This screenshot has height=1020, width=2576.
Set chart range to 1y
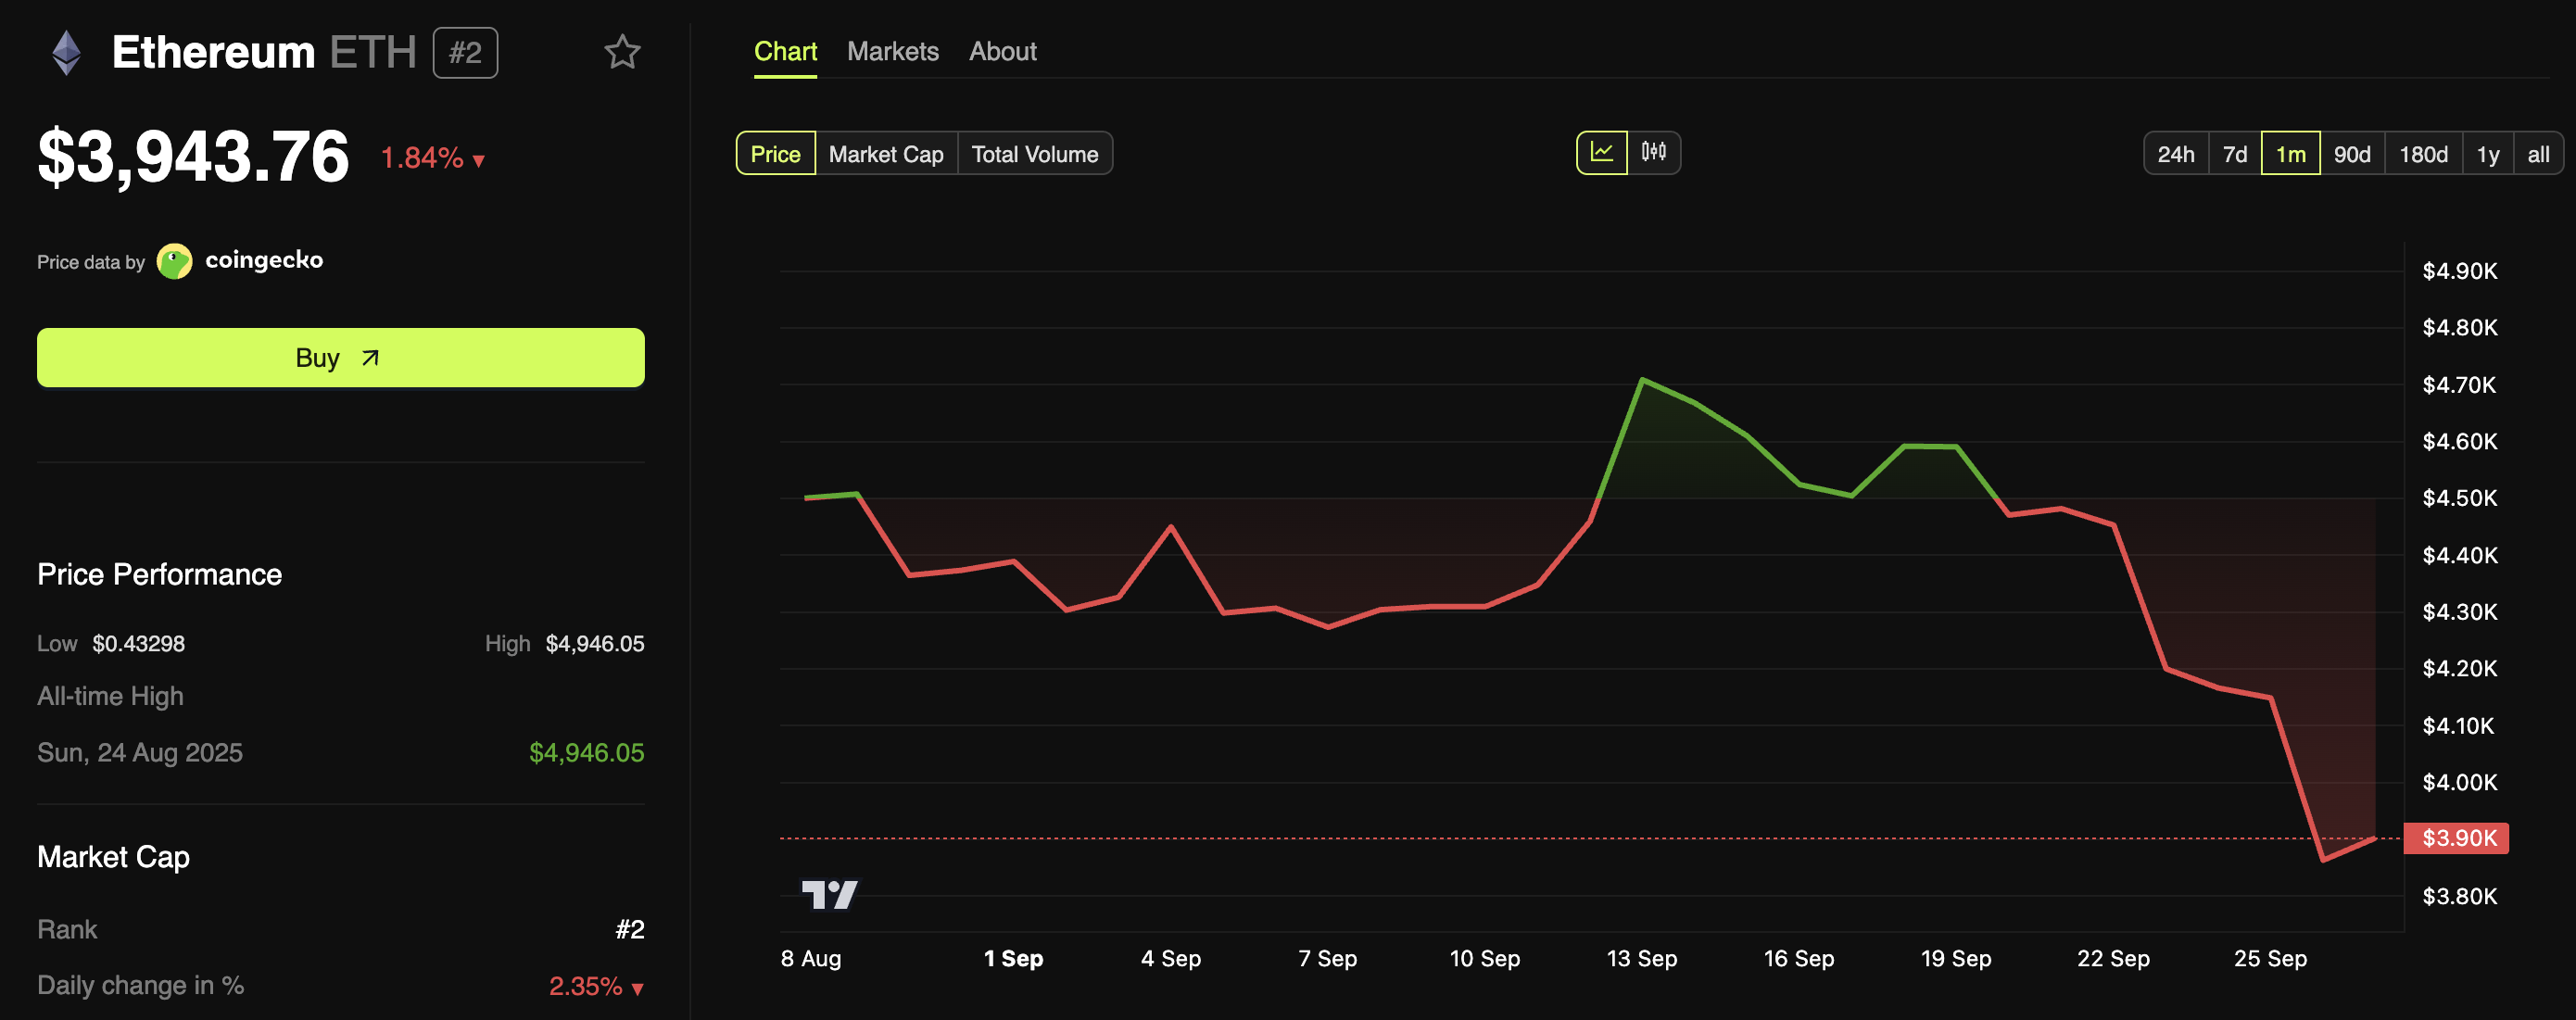[2487, 154]
